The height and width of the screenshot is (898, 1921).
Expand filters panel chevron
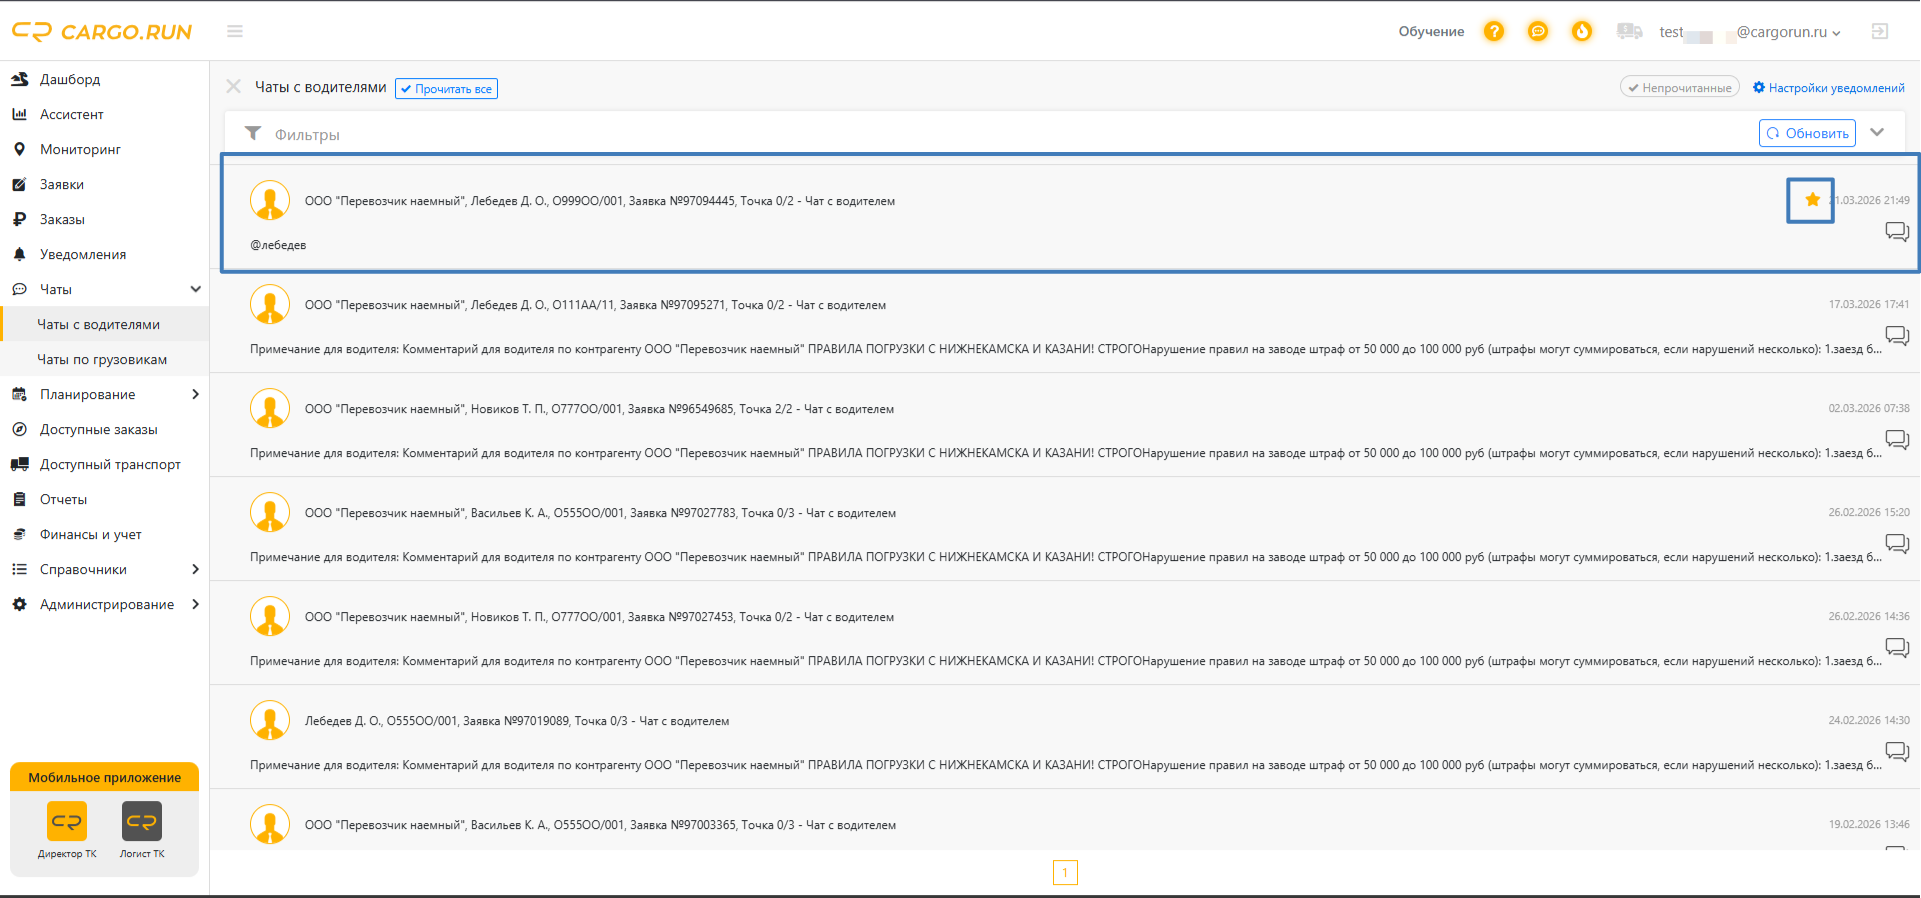[x=1877, y=133]
